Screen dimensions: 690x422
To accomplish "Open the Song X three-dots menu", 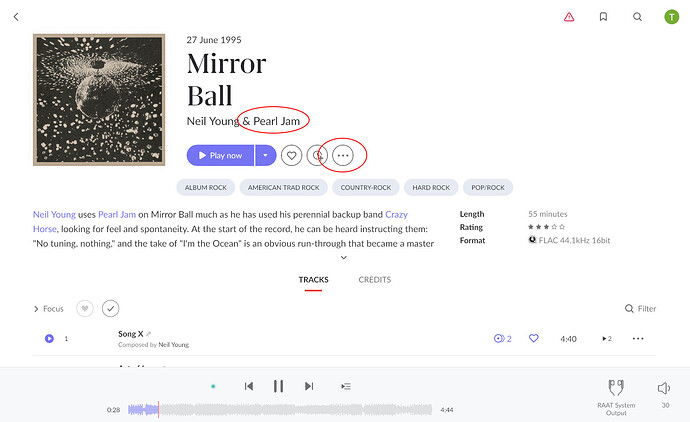I will pyautogui.click(x=638, y=338).
